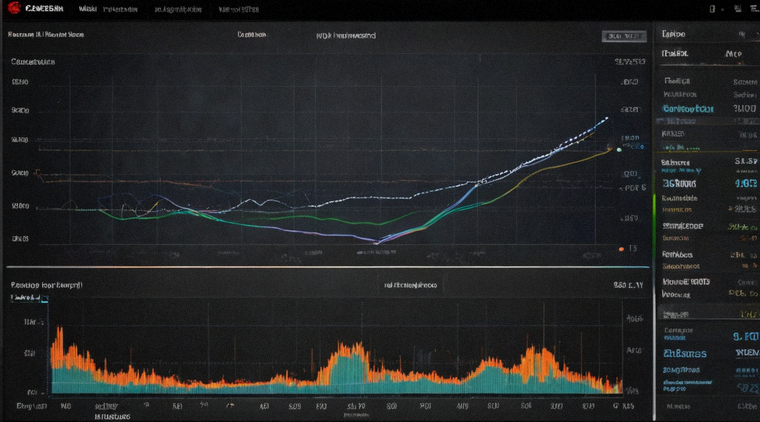Click the endpoint of the white dashed line
Image resolution: width=760 pixels, height=422 pixels.
pos(606,118)
